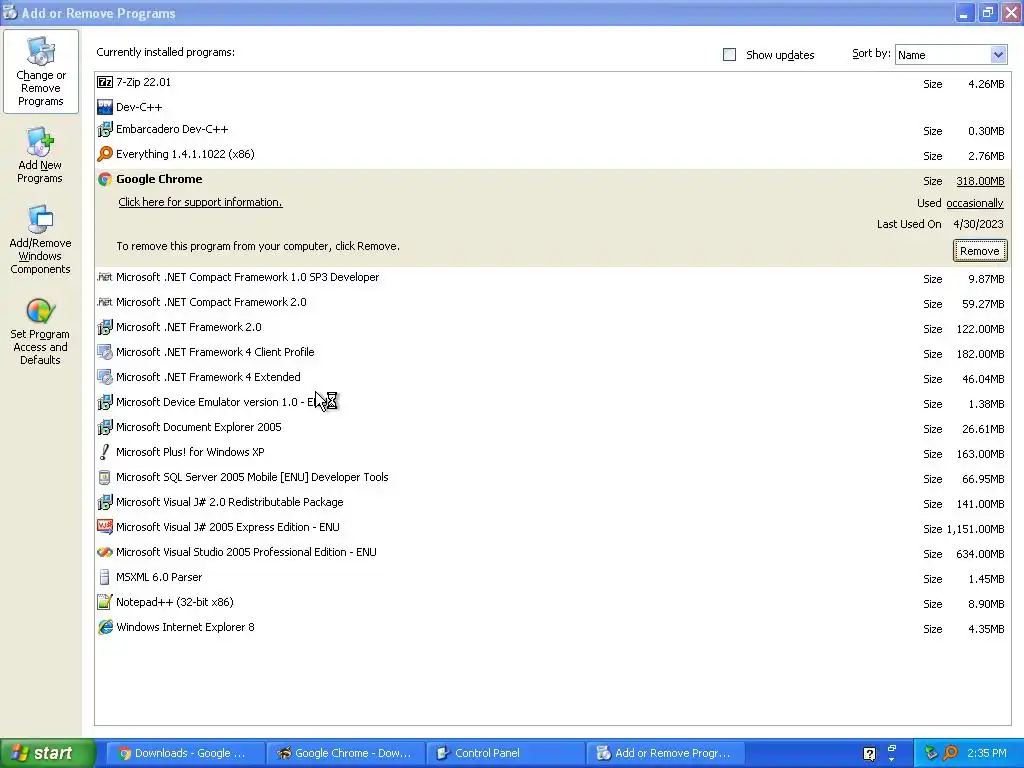Open Add/Remove Windows Components

point(40,240)
